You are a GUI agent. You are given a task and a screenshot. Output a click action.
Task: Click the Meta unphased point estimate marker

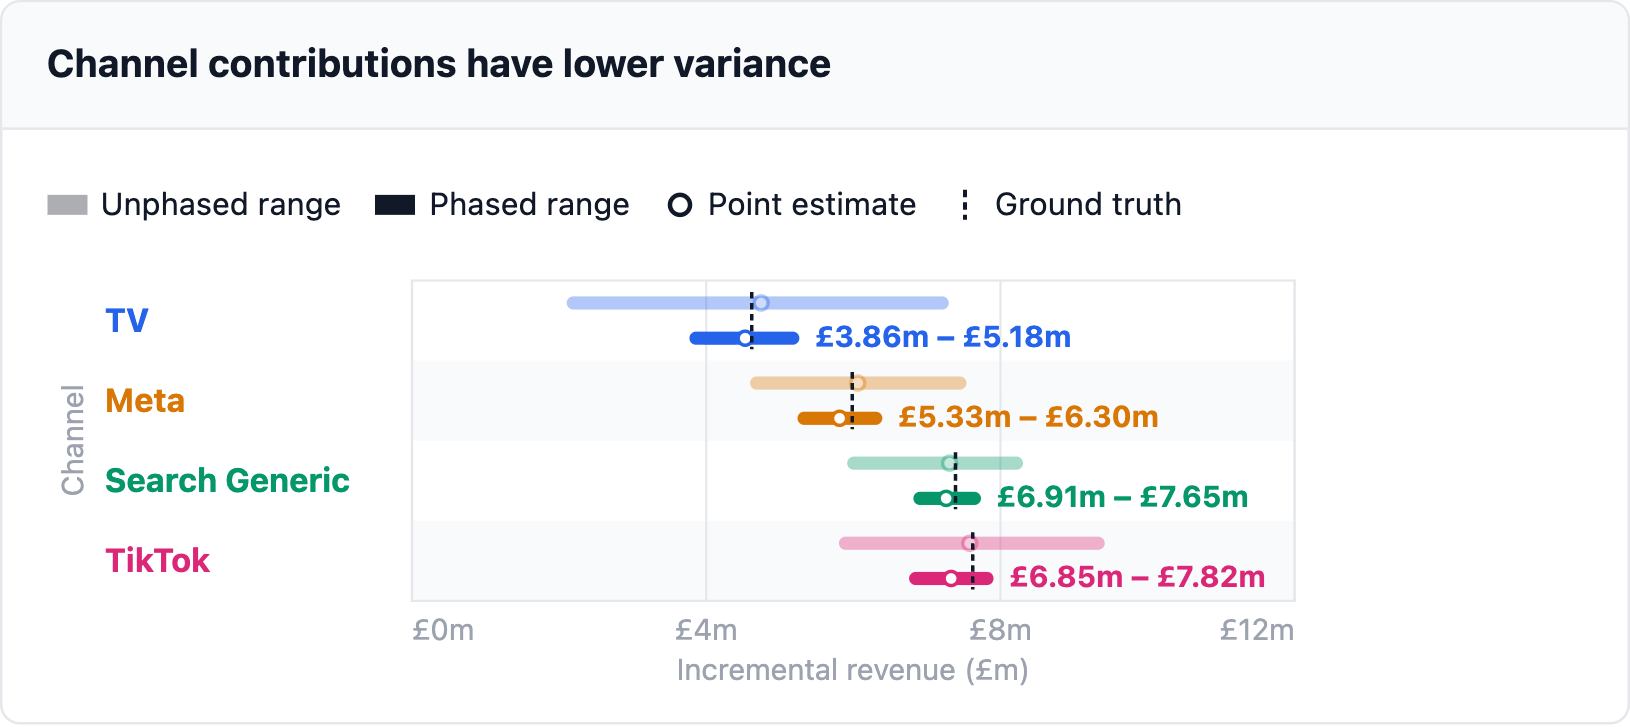pos(858,383)
